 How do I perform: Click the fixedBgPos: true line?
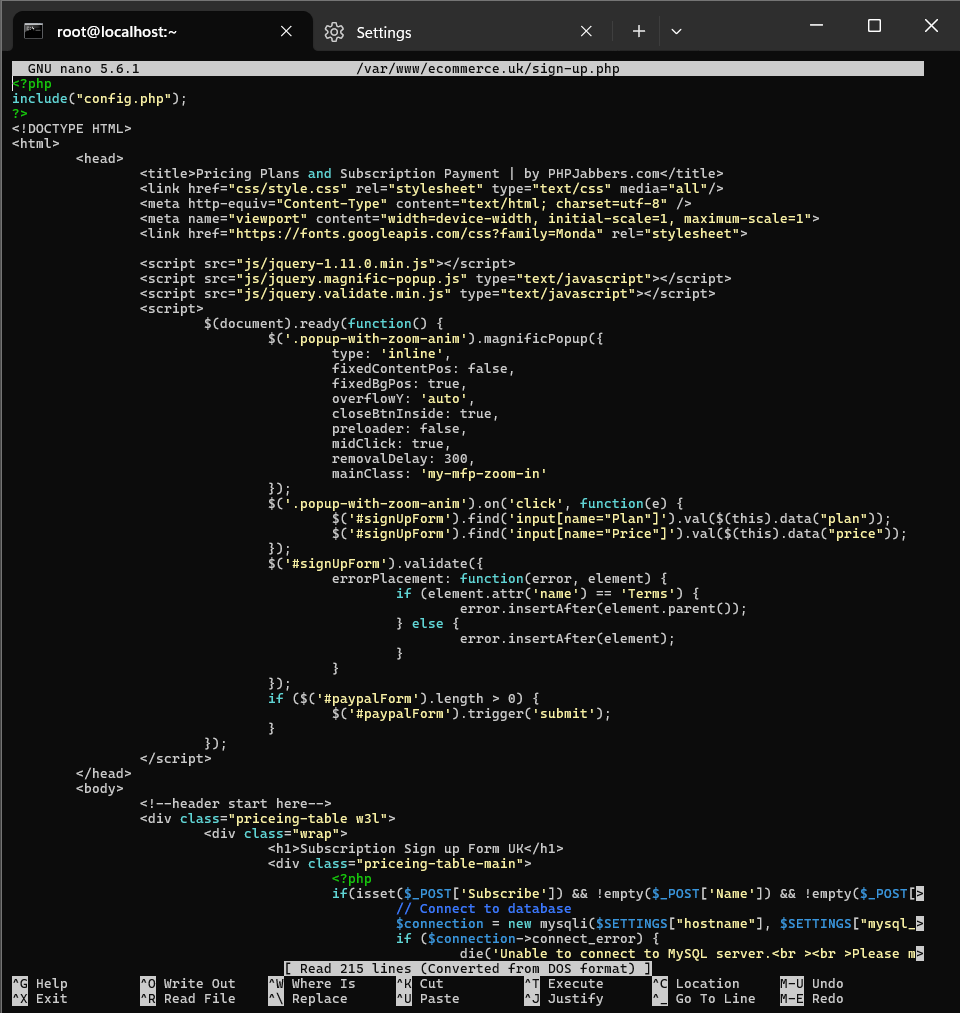pos(399,383)
